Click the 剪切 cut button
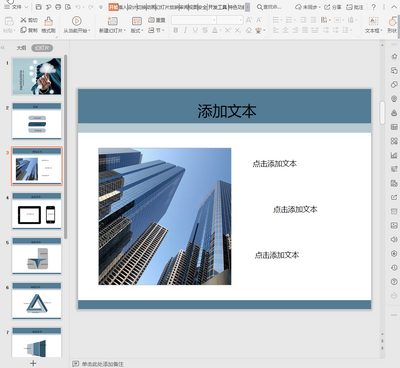400x368 pixels. (29, 20)
